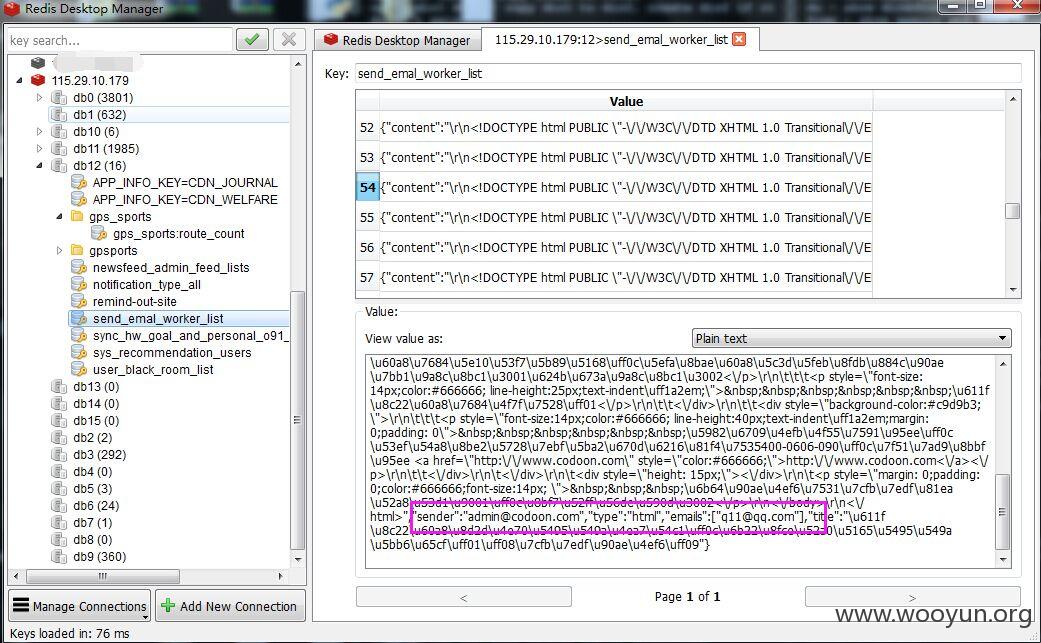Viewport: 1041px width, 643px height.
Task: Select db6 (24) in tree
Action: [x=96, y=506]
